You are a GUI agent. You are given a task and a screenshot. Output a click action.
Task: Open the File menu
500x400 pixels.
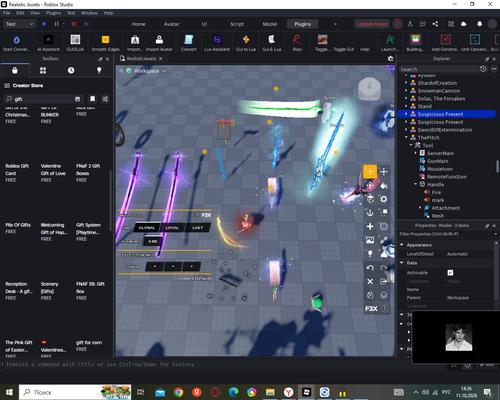[x=7, y=13]
